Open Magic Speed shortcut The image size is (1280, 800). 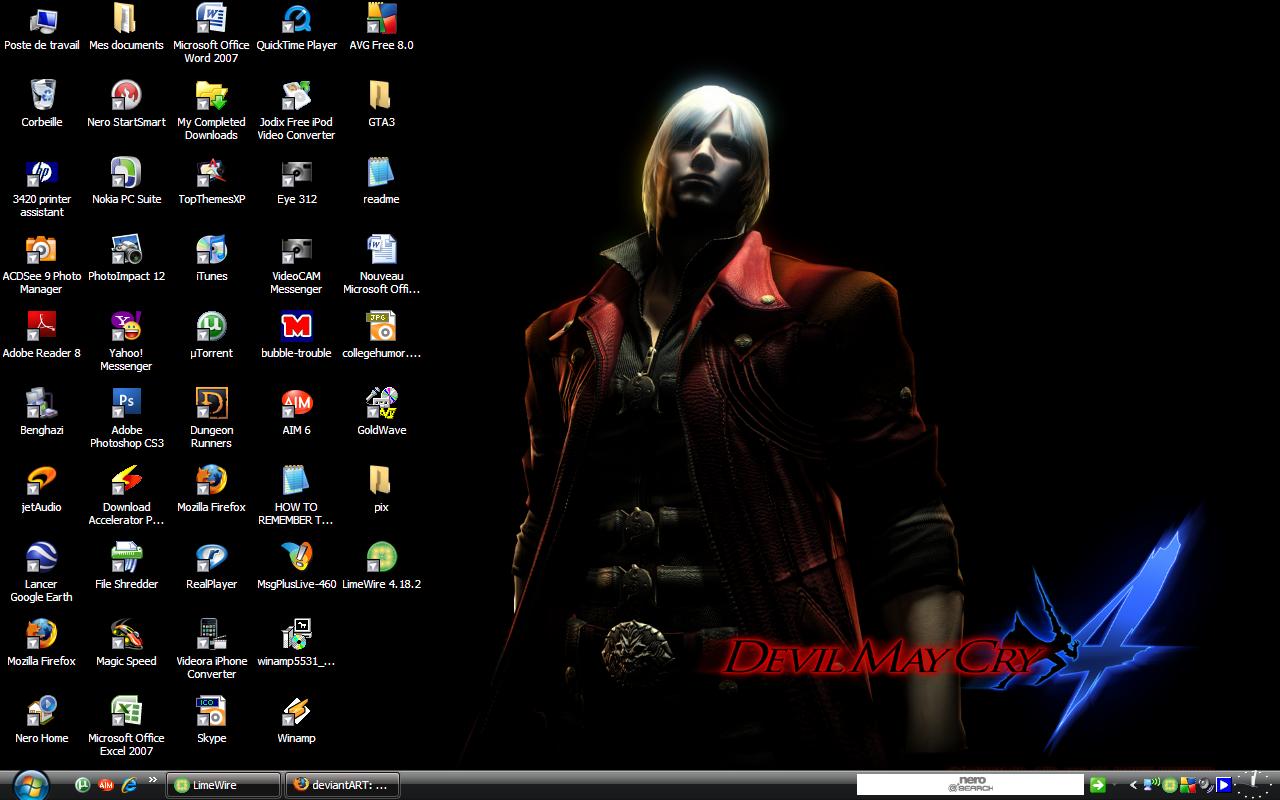click(x=126, y=644)
